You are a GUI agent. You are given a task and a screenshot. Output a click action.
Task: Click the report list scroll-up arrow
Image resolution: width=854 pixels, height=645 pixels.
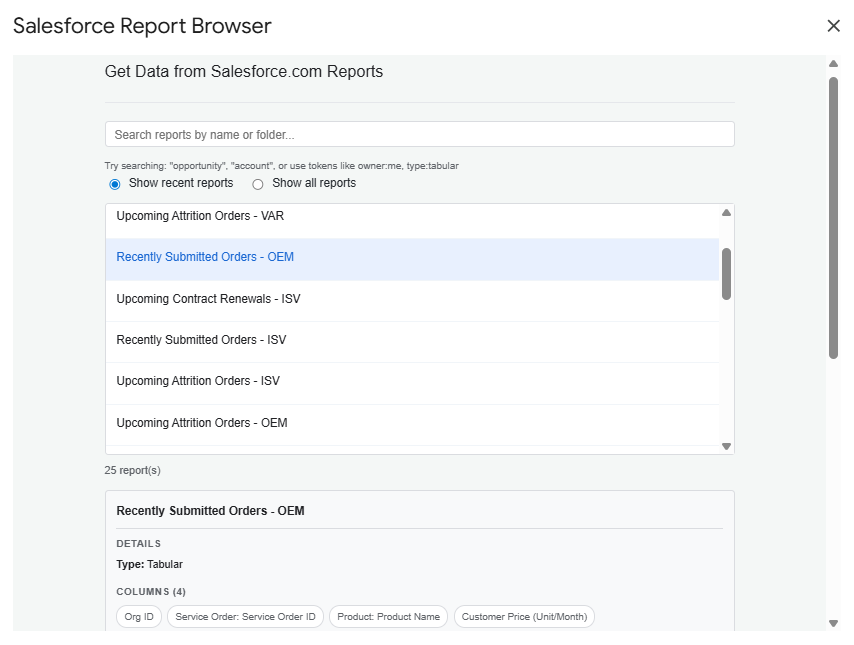[x=727, y=212]
